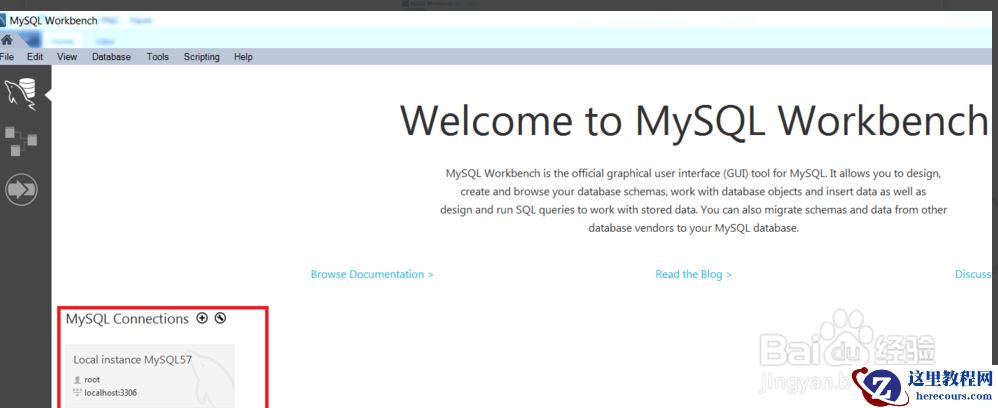Open the models sidebar view

coord(20,141)
